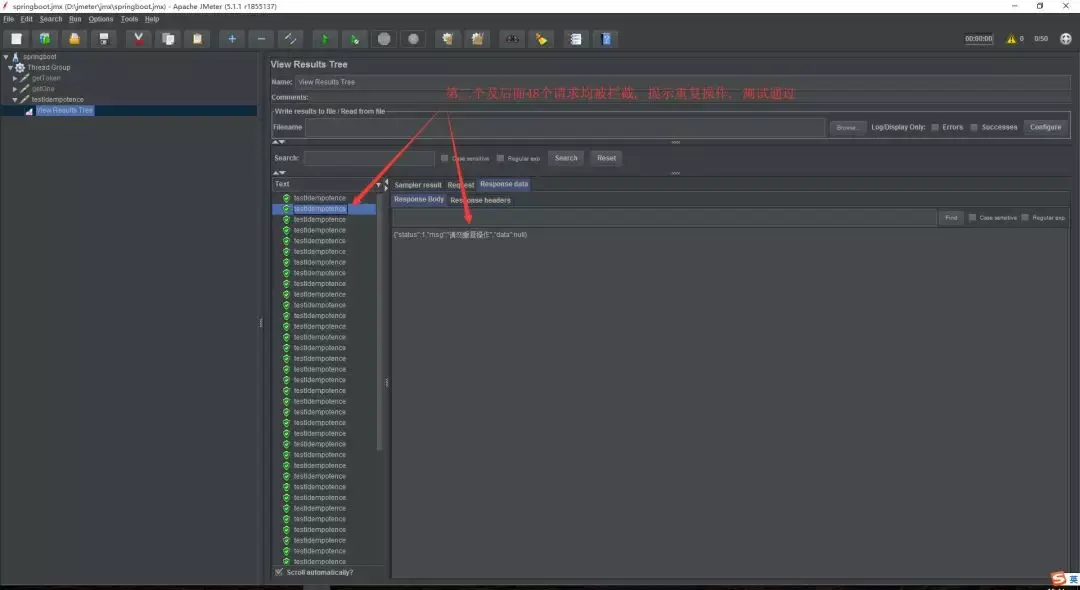The height and width of the screenshot is (590, 1080).
Task: Open Search binoculars icon in toolbar
Action: (512, 39)
